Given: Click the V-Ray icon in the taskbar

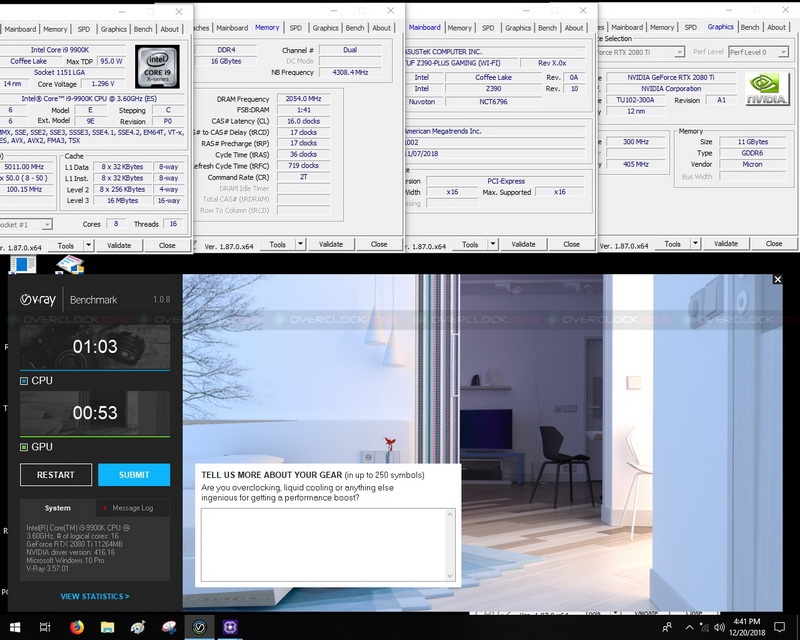Looking at the screenshot, I should coord(198,627).
